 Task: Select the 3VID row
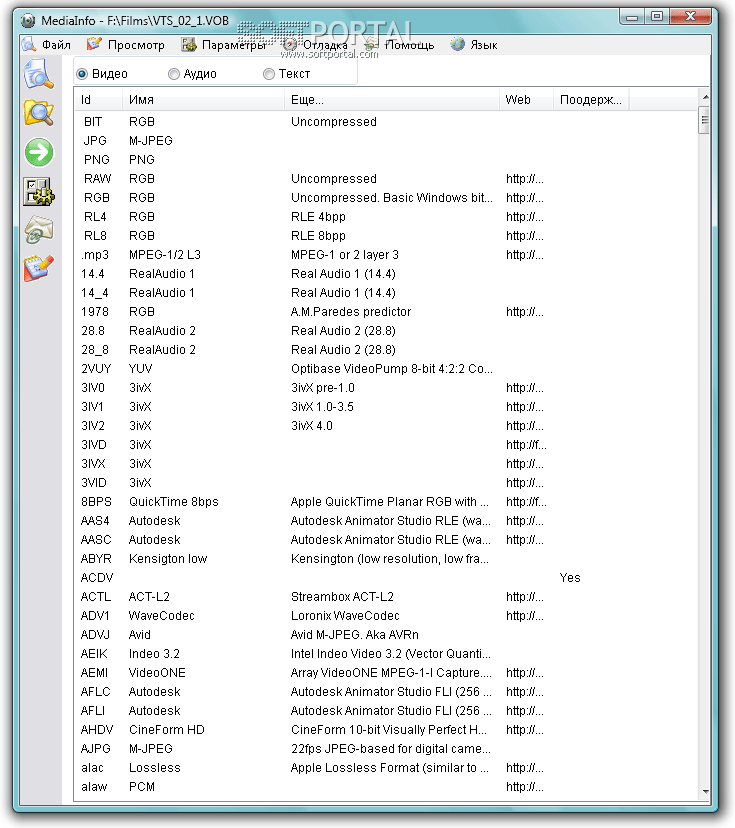(x=386, y=483)
